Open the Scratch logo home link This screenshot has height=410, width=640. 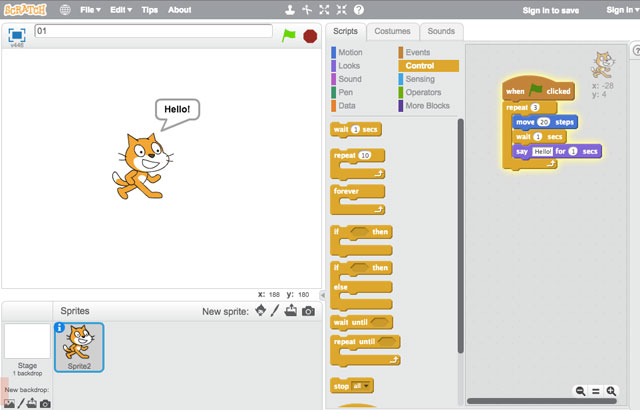(x=25, y=9)
